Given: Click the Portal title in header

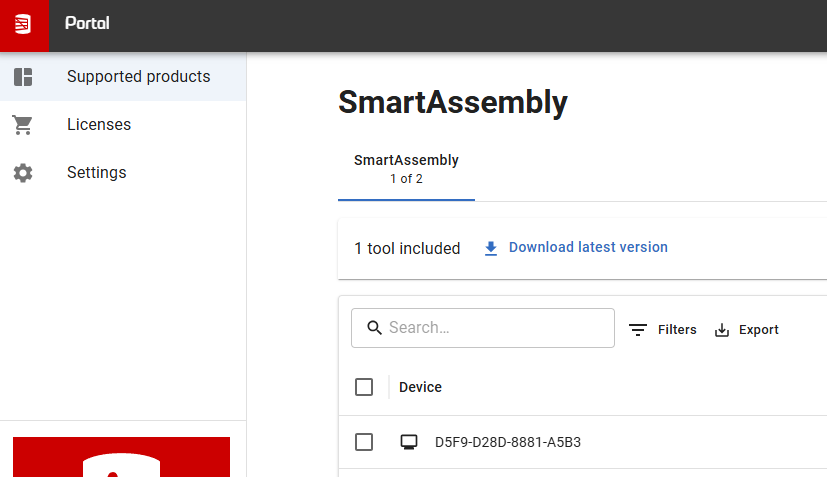Looking at the screenshot, I should tap(87, 23).
